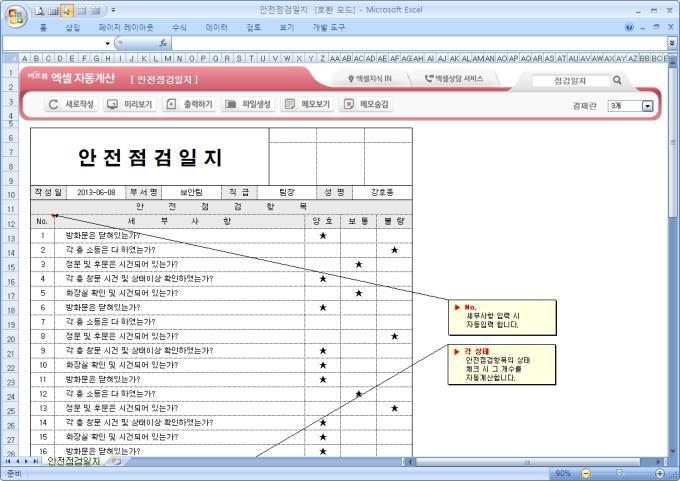Viewport: 680px width, 481px height.
Task: Click the 점검일지 search input box
Action: [x=570, y=81]
